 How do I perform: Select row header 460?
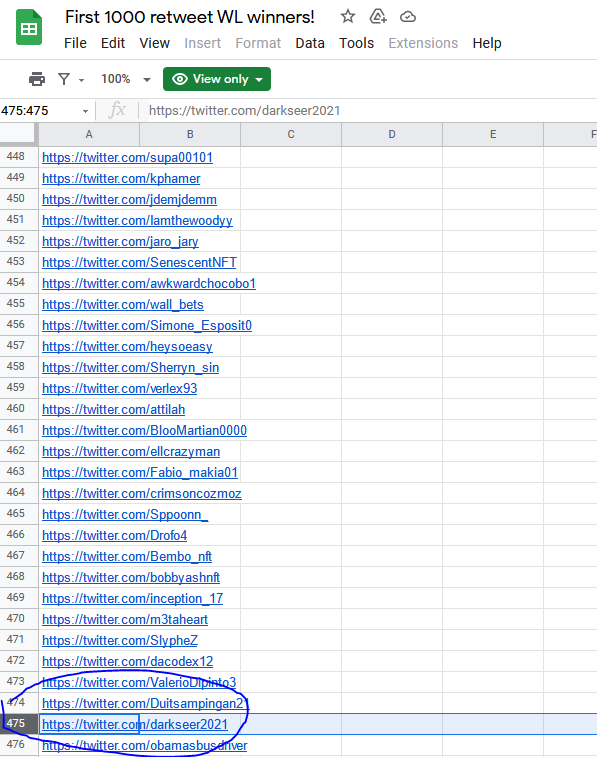[19, 409]
